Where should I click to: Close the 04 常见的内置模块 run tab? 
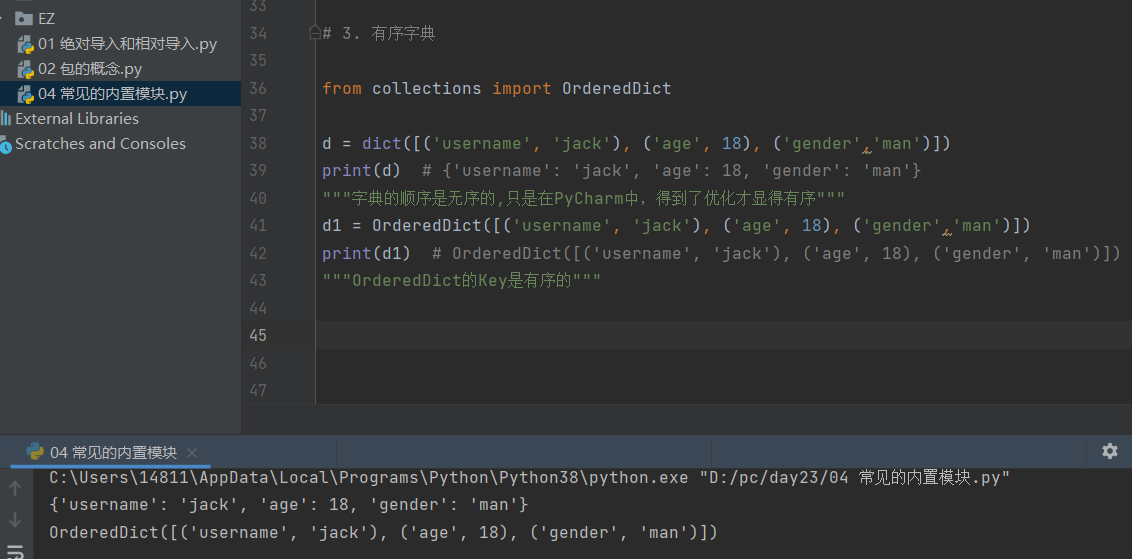(x=191, y=454)
